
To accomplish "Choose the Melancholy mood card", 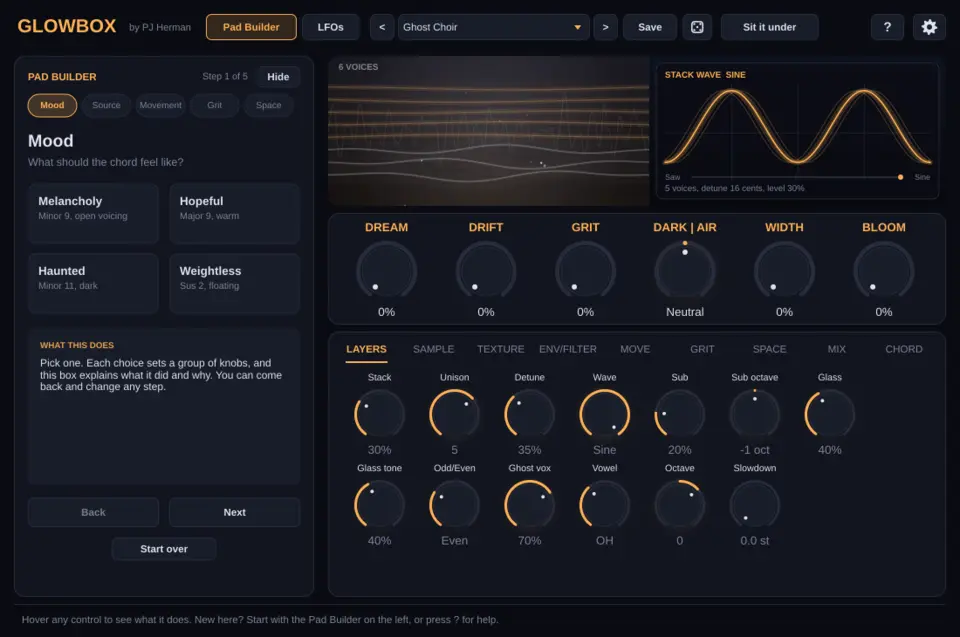I will (x=93, y=213).
